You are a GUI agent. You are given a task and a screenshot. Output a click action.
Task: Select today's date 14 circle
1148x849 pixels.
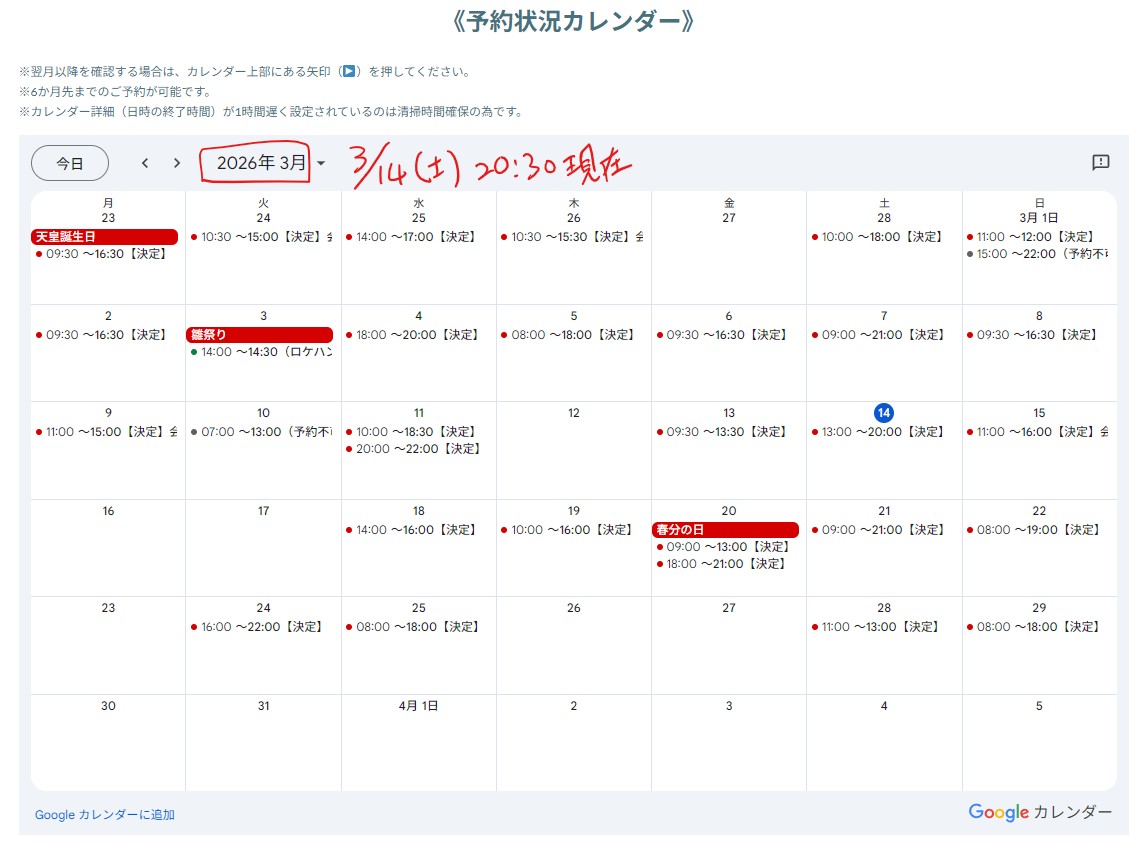pos(883,413)
